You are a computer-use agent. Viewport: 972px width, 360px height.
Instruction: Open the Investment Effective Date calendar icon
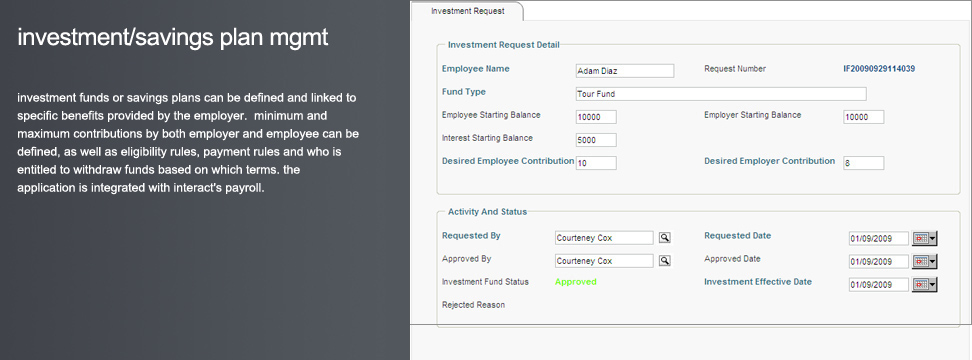(921, 284)
